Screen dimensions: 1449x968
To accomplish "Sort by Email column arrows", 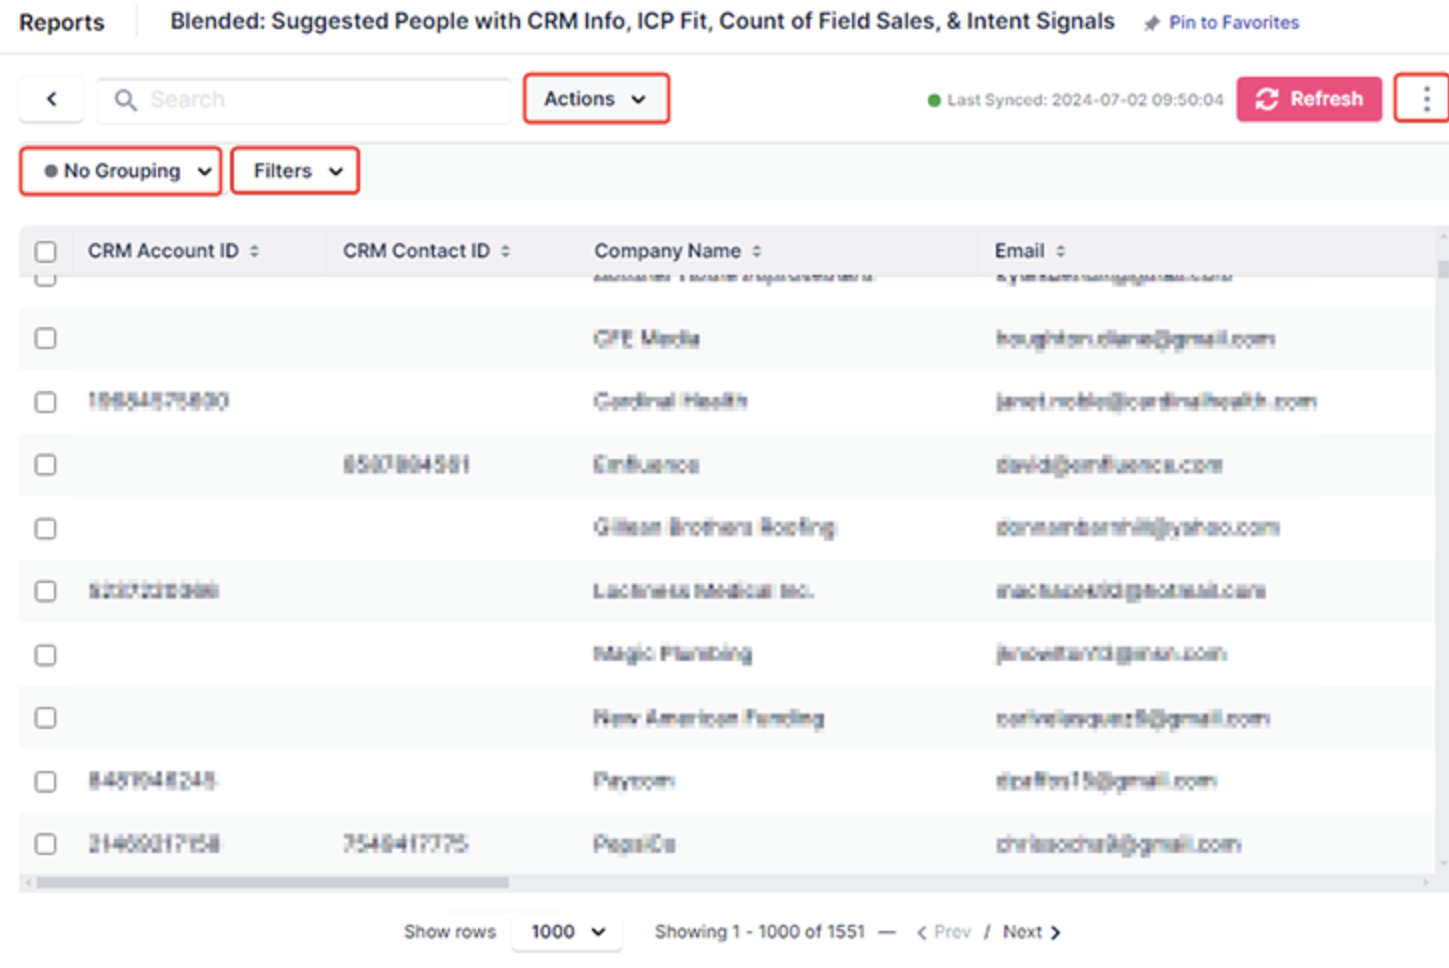I will 1061,251.
